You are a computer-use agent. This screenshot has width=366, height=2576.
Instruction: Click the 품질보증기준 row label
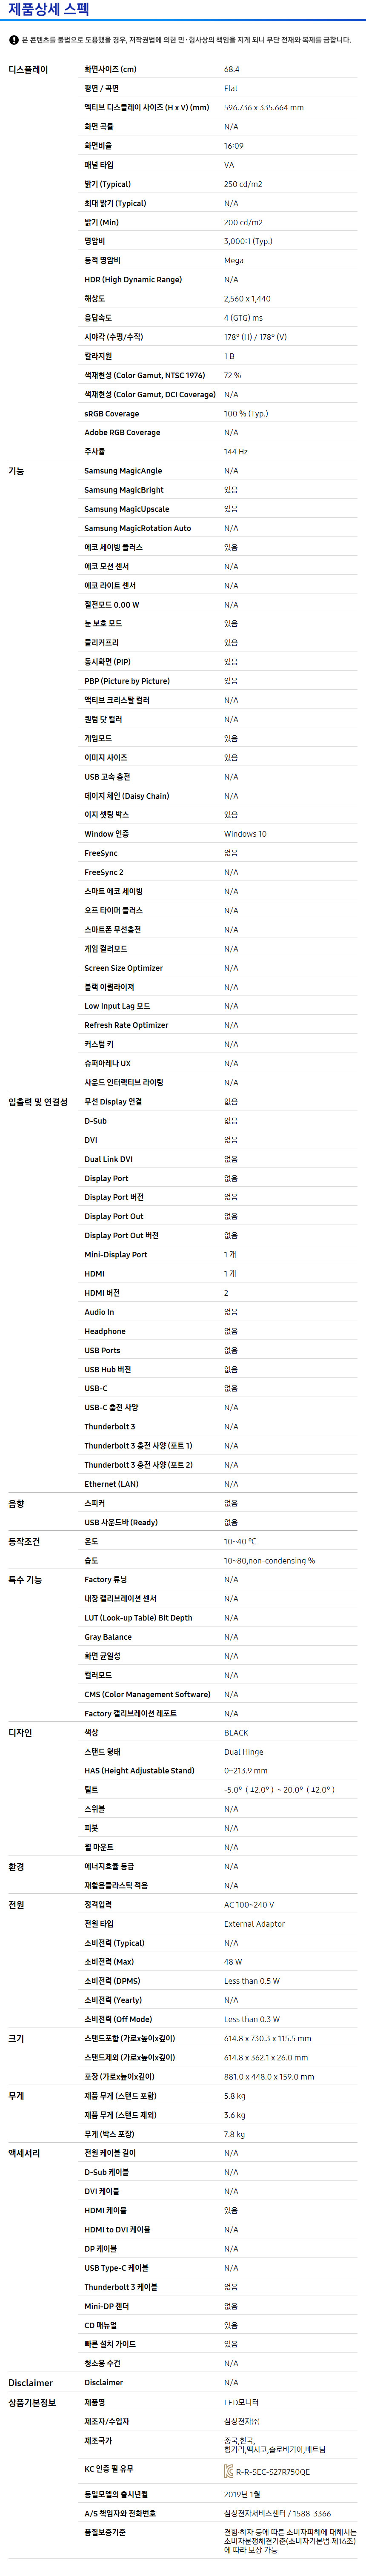click(105, 2532)
